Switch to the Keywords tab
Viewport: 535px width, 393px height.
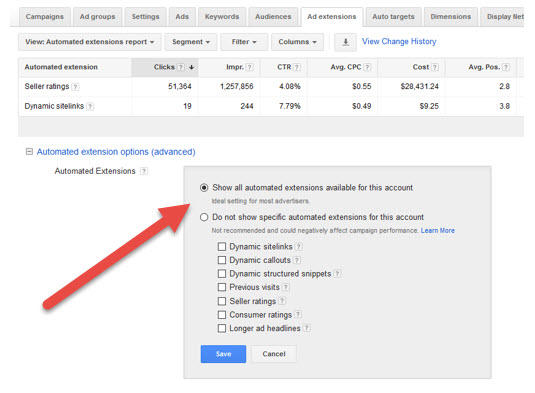coord(222,17)
